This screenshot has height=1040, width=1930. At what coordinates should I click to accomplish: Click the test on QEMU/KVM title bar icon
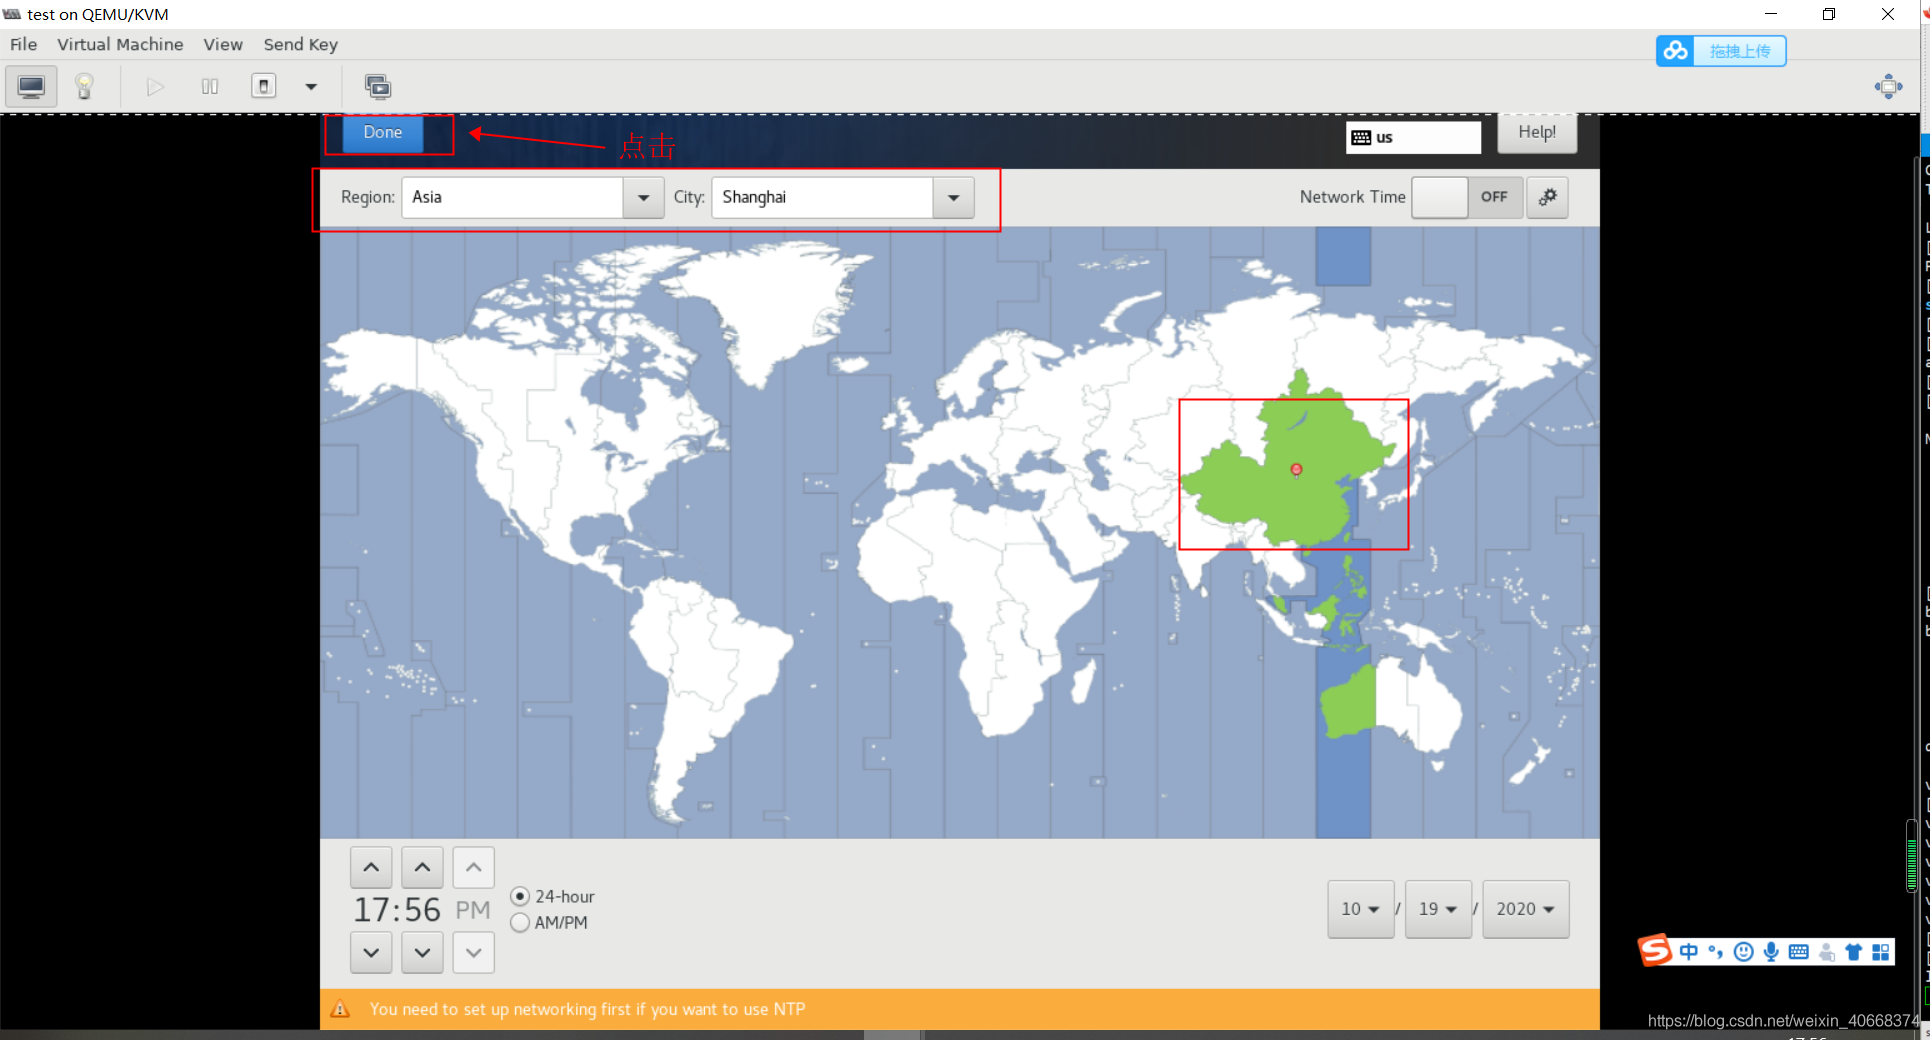coord(12,14)
